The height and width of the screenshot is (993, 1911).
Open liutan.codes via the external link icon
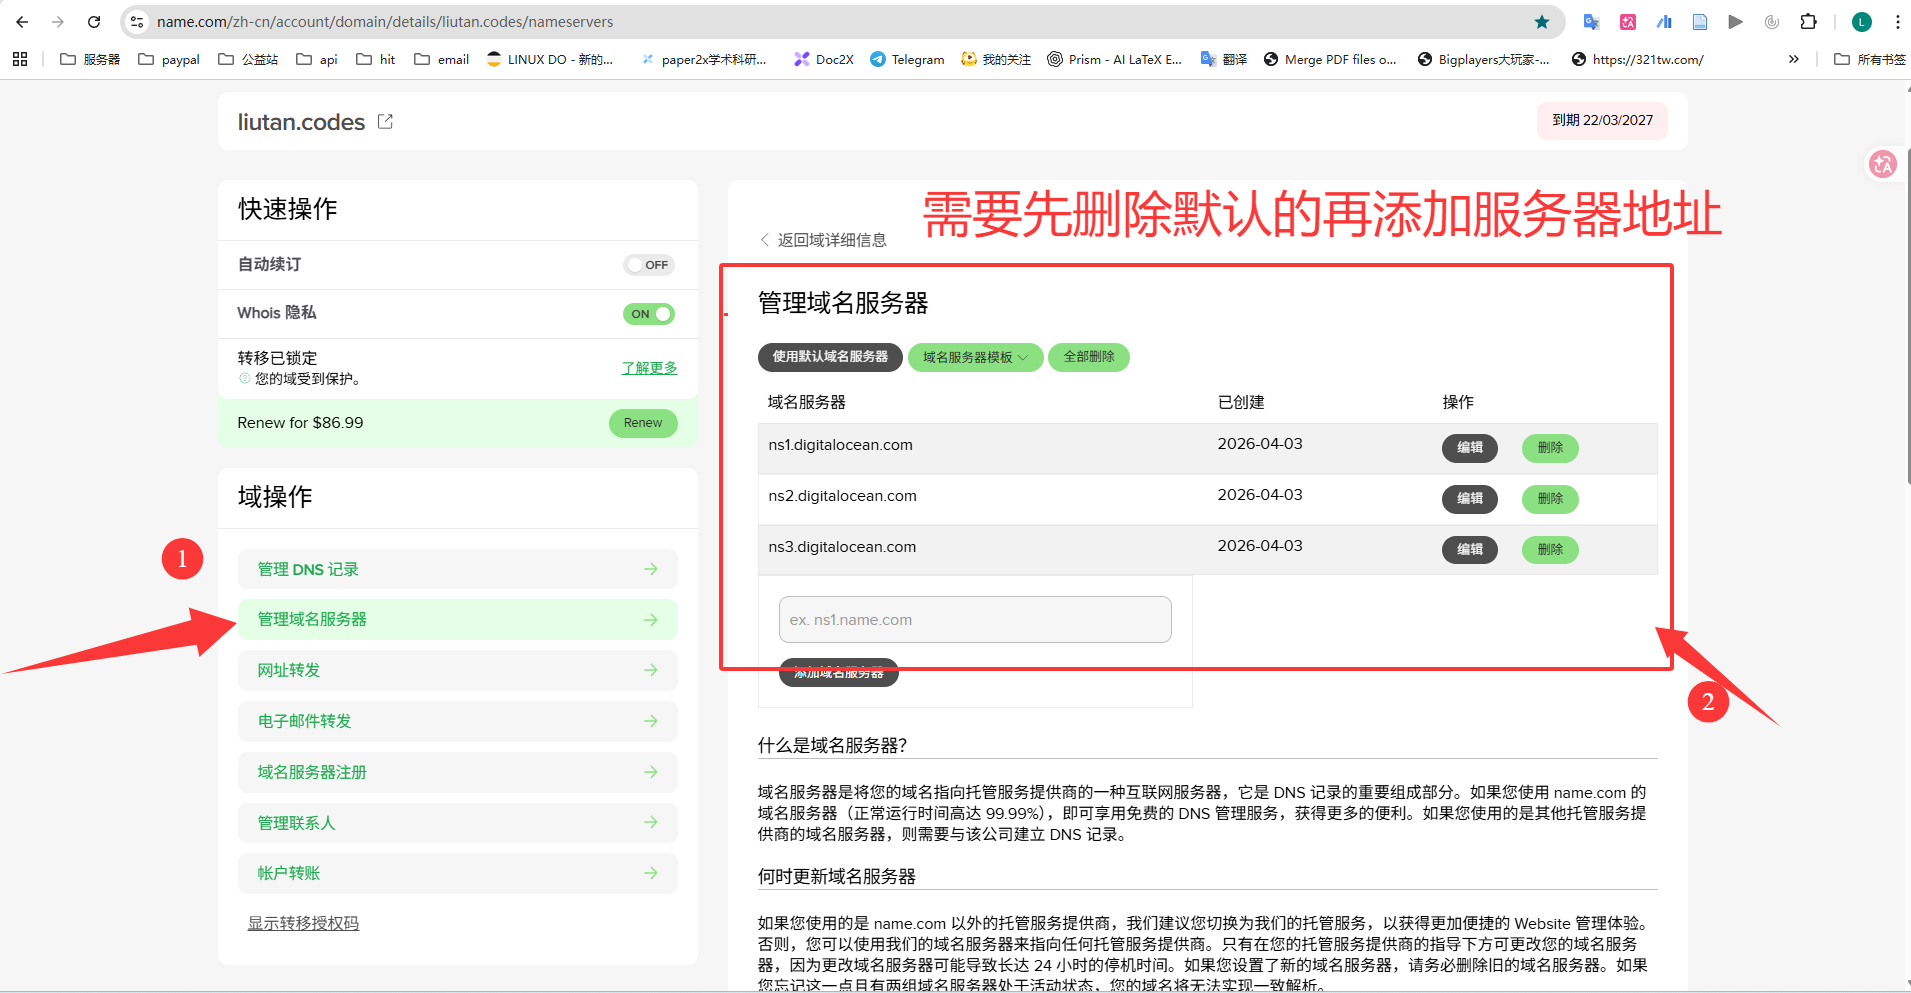coord(385,122)
